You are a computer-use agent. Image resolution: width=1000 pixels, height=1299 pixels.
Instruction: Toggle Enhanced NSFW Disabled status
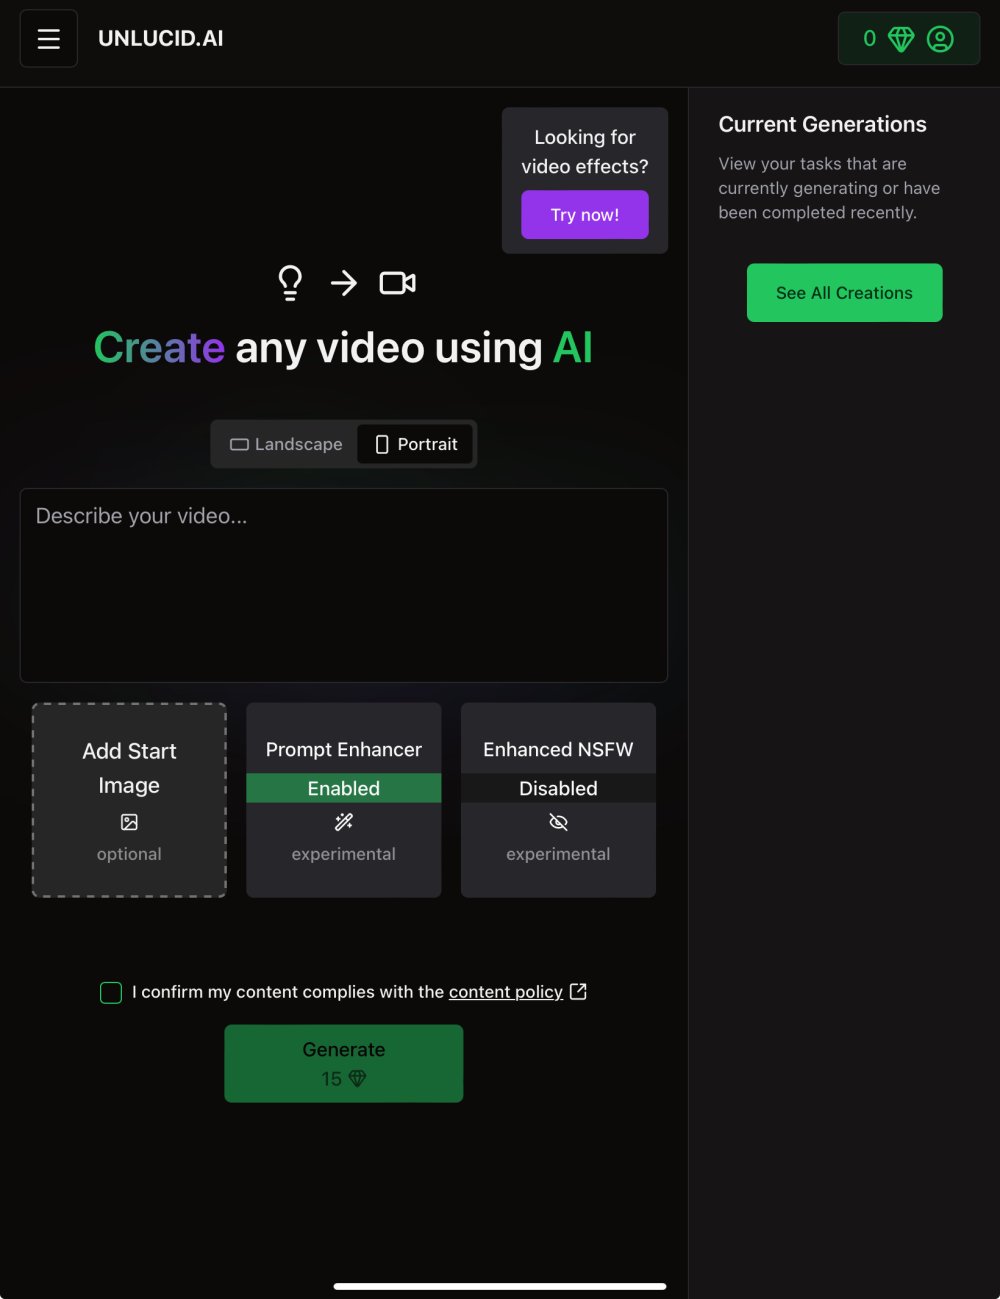point(558,788)
